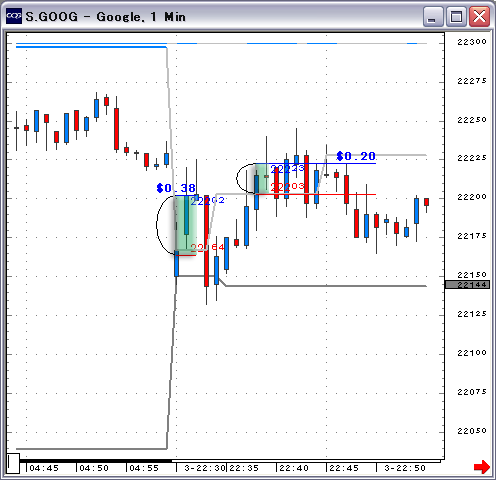This screenshot has width=496, height=480.
Task: Click the 22150 price axis label
Action: (472, 275)
